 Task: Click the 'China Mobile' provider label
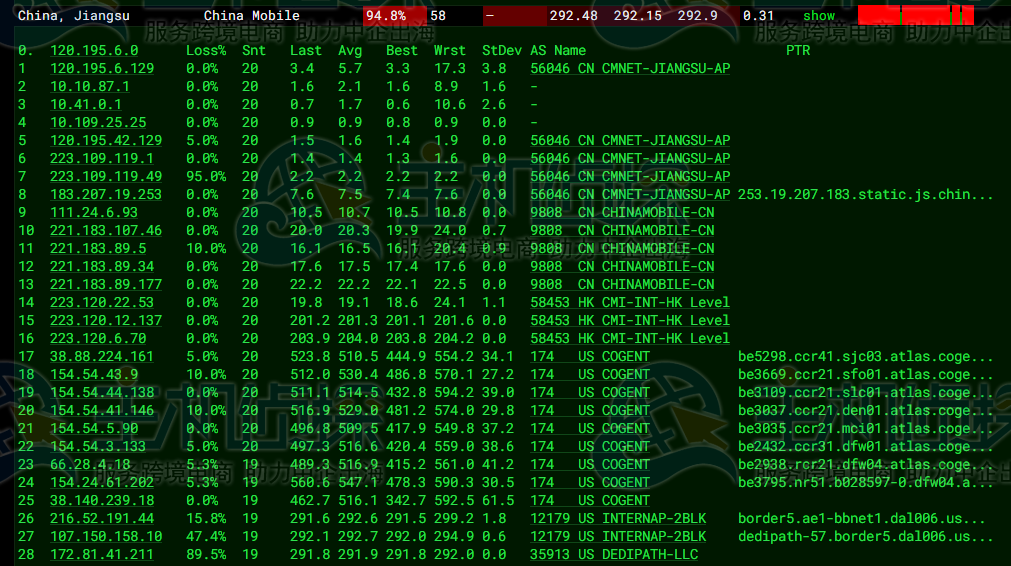pos(251,15)
